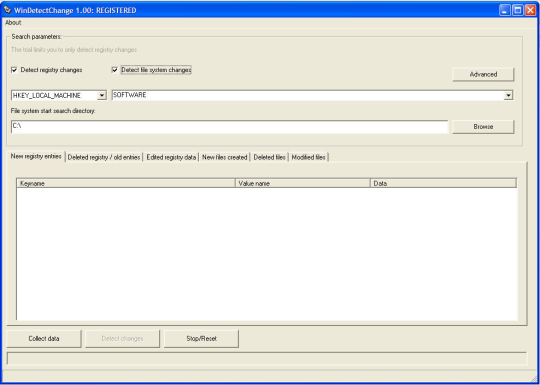Click the resize grip in status bar
This screenshot has width=540, height=385.
(533, 378)
